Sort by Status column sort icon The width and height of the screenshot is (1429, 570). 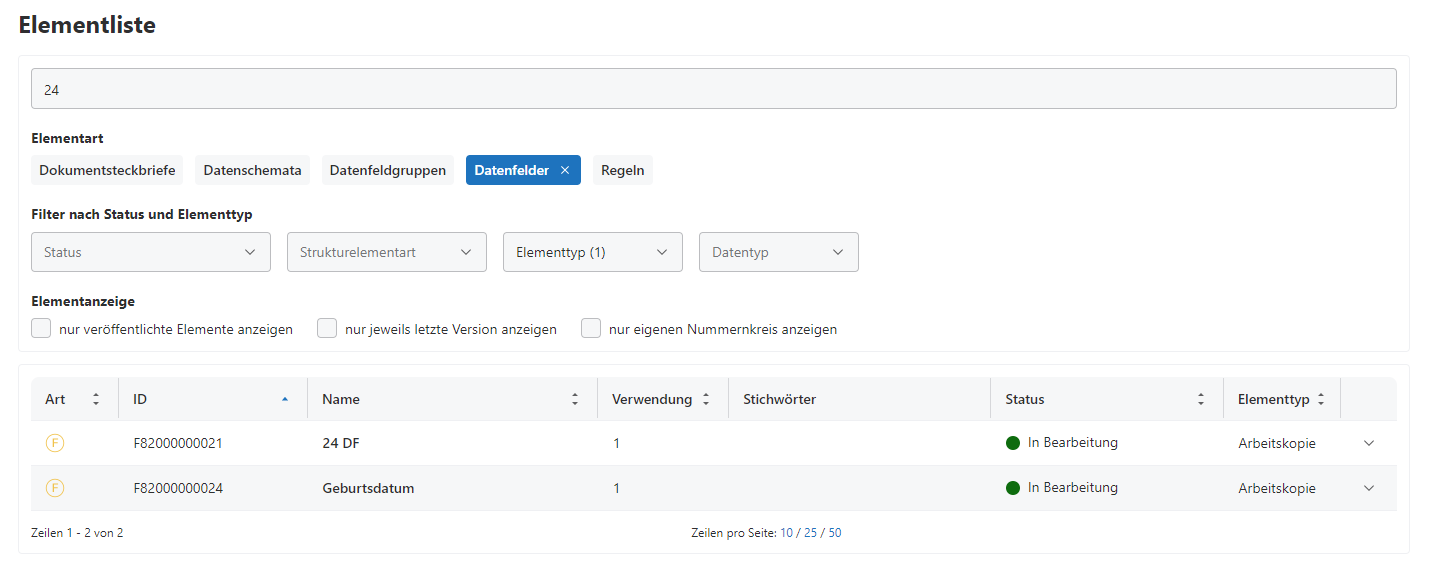tap(1201, 399)
